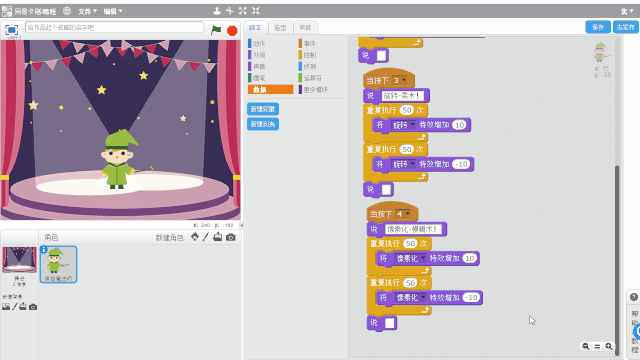This screenshot has height=360, width=640.
Task: Click repeat count 50 above 旋转 increase 10
Action: tap(407, 110)
